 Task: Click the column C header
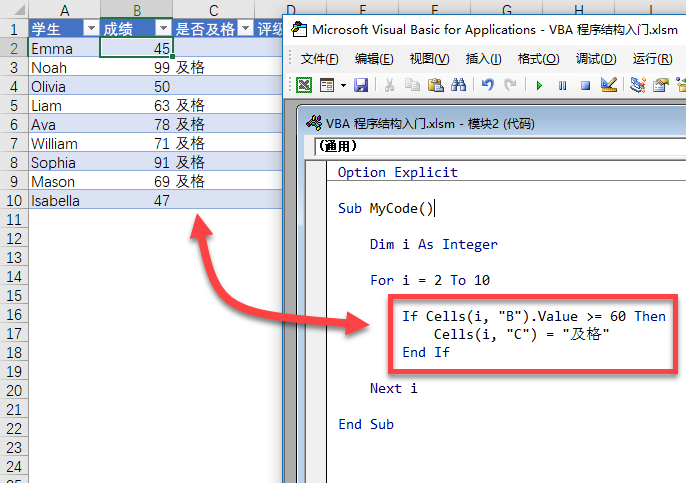(x=213, y=10)
